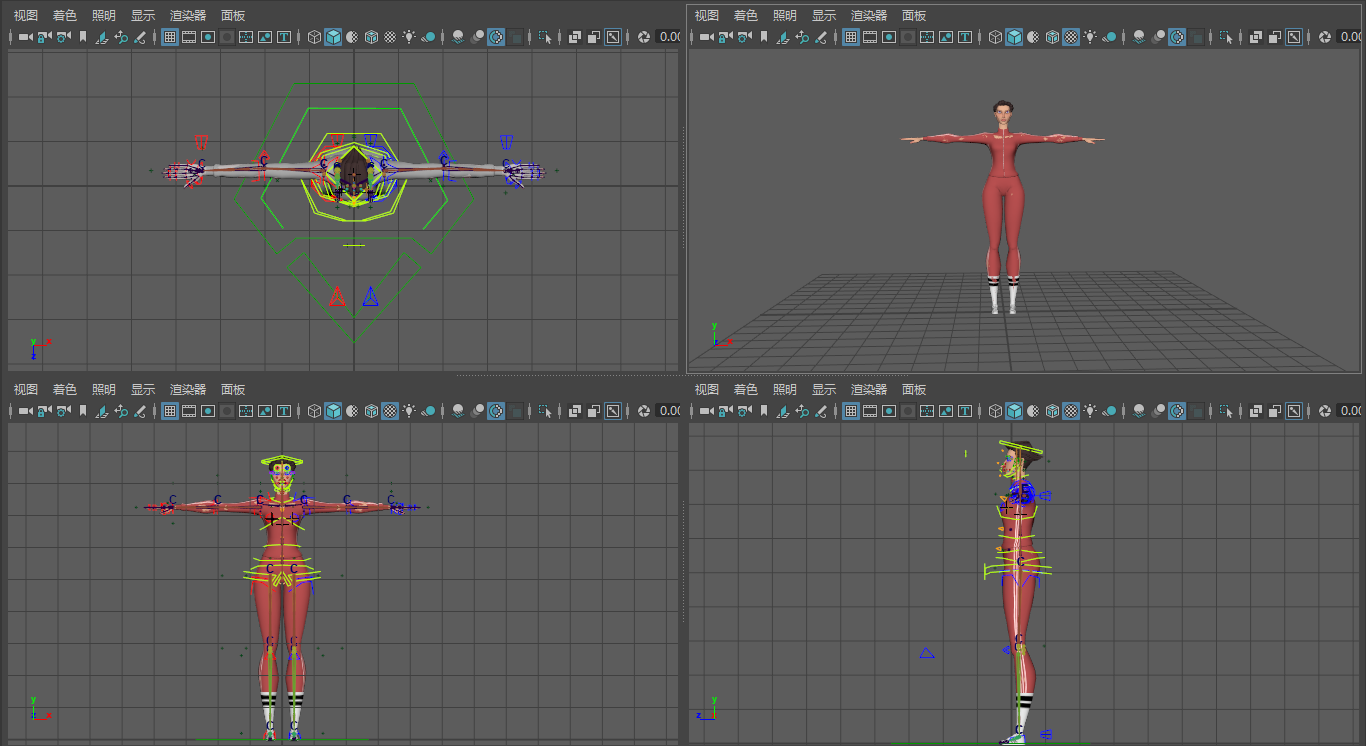1366x746 pixels.
Task: Expand 显示 dropdown in front view panel
Action: (x=143, y=390)
